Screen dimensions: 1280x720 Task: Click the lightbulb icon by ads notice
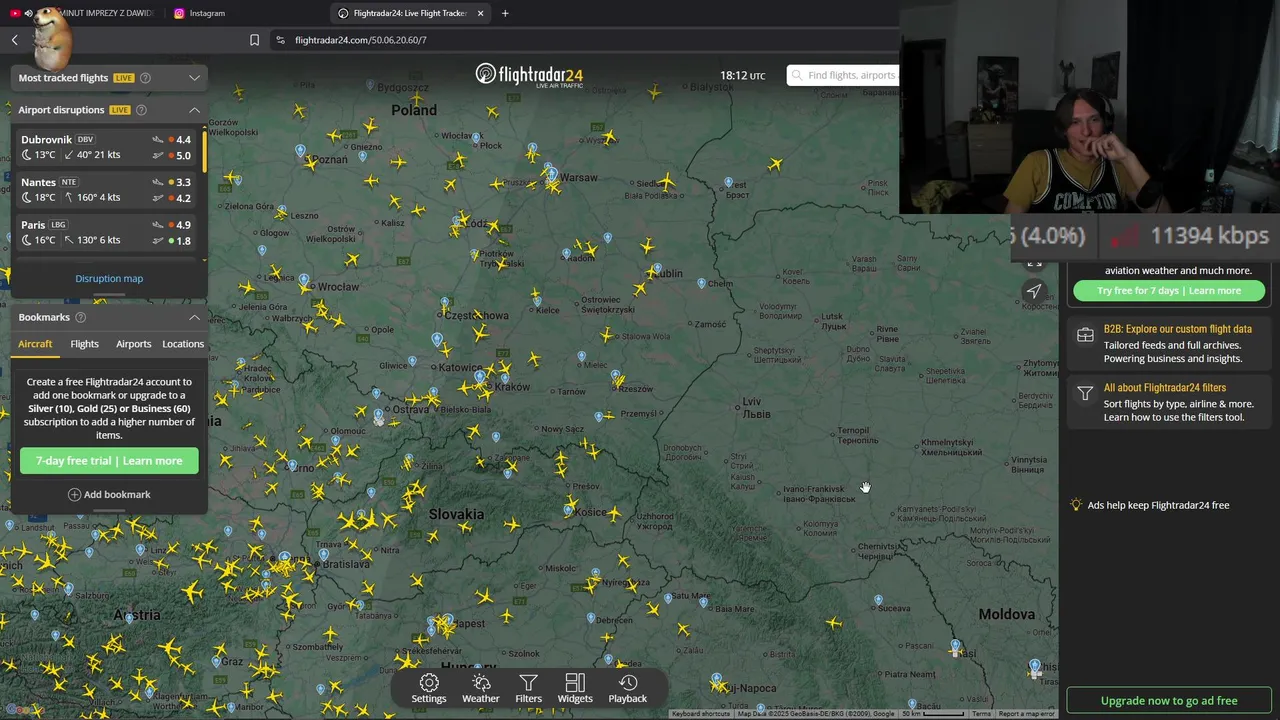pyautogui.click(x=1076, y=505)
